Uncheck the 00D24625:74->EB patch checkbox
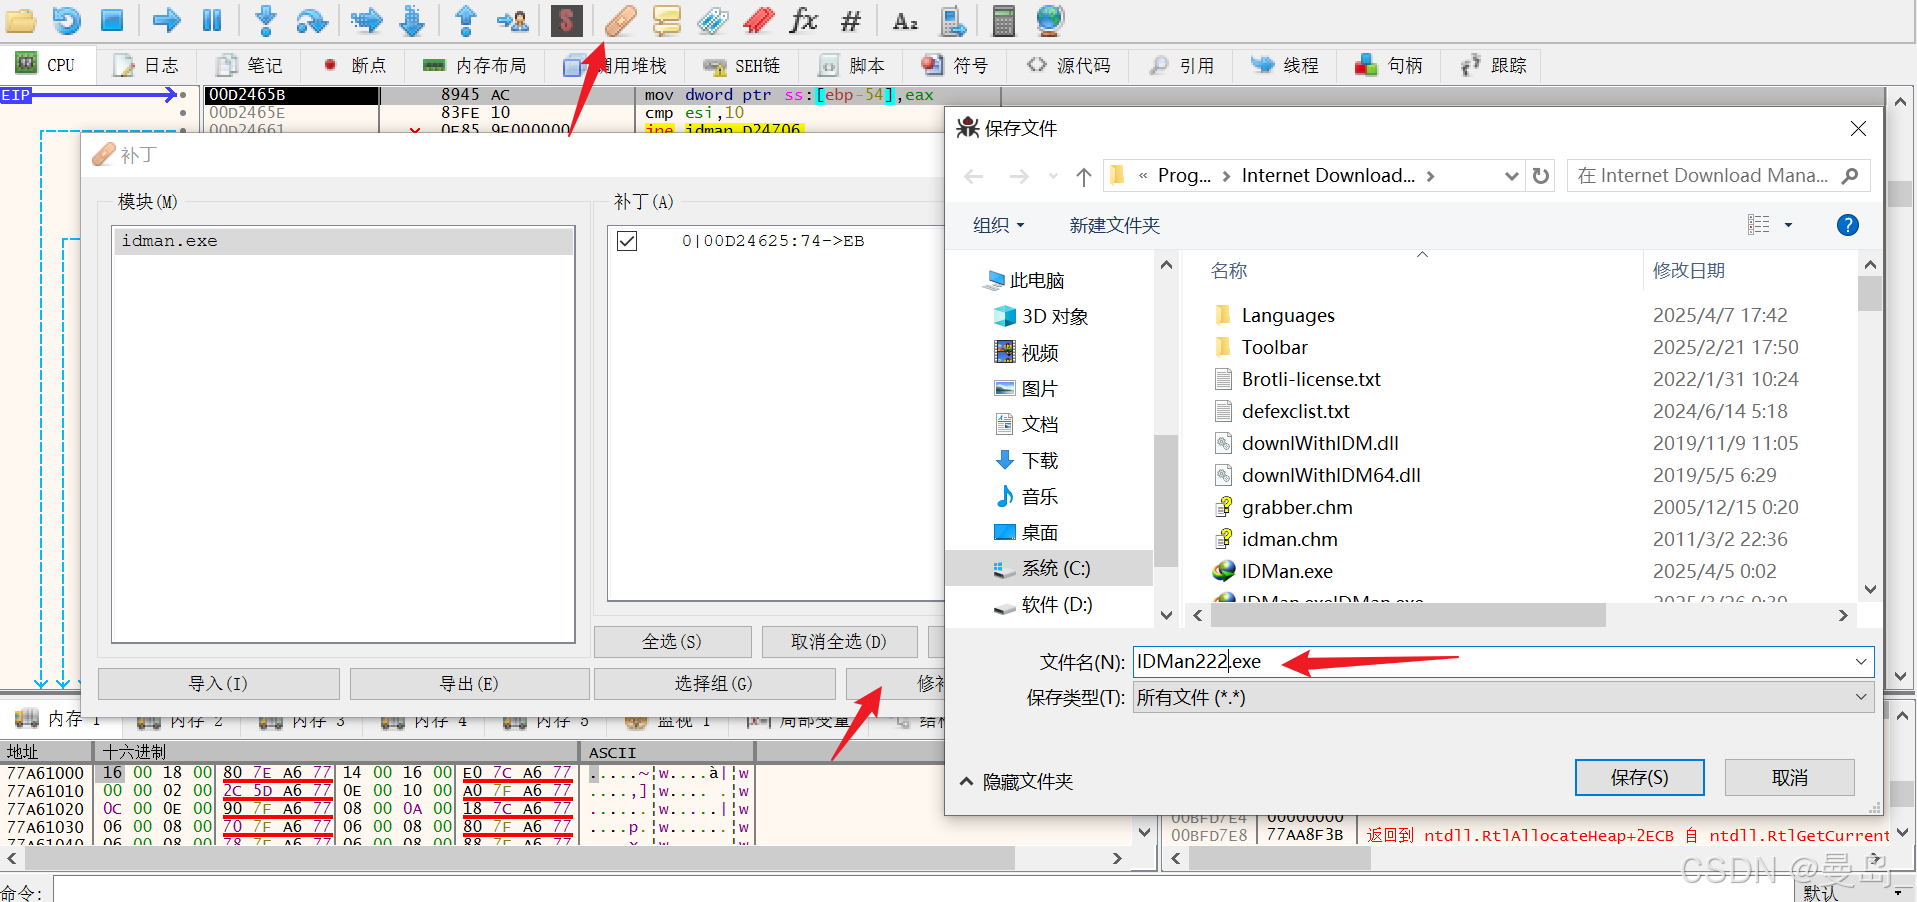Screen dimensions: 1917x902 [627, 241]
